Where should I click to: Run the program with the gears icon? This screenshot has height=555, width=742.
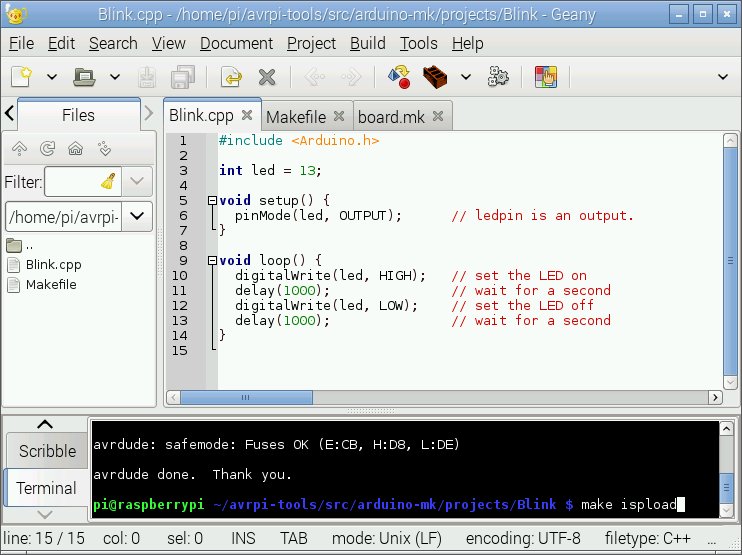pos(499,76)
